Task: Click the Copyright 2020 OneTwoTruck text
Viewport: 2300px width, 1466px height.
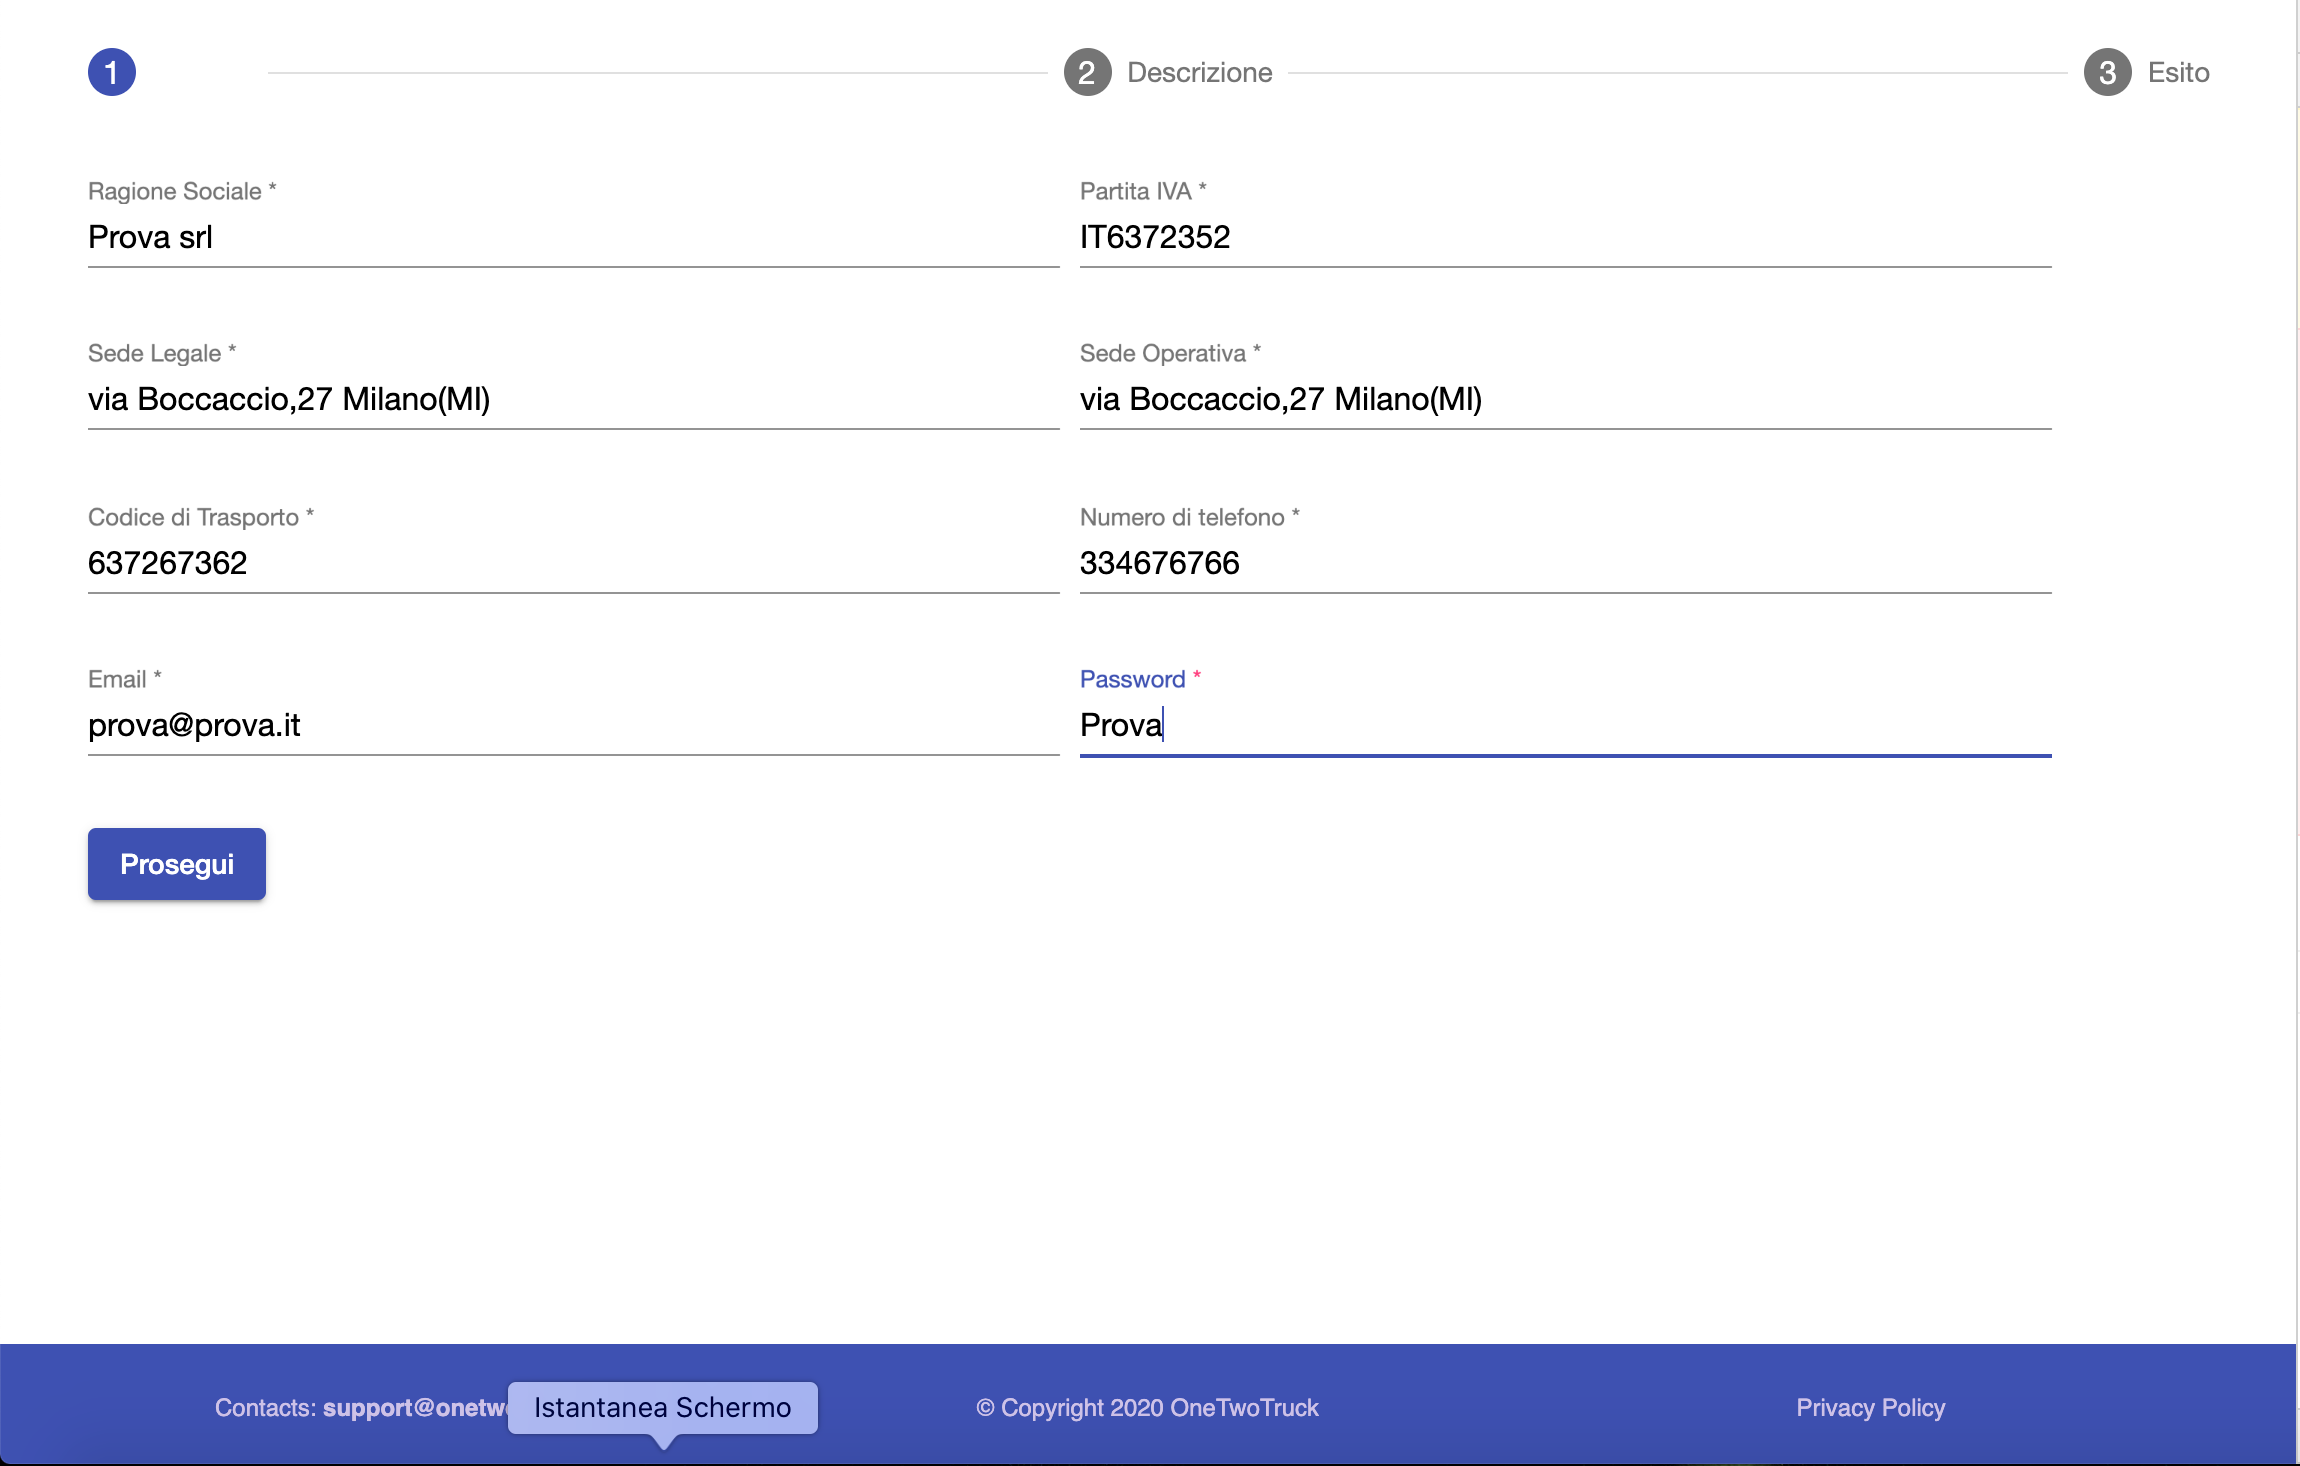Action: (1147, 1407)
